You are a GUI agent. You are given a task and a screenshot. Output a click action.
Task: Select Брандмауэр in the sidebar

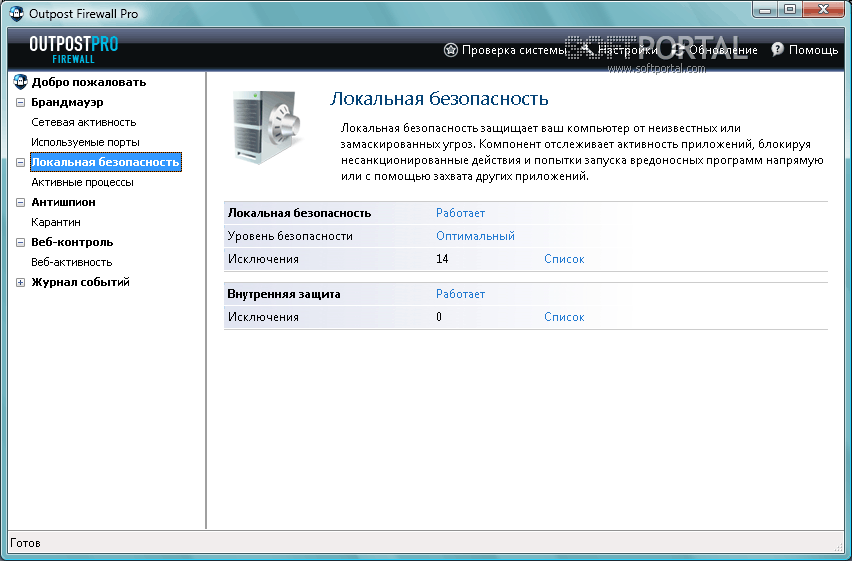(67, 102)
